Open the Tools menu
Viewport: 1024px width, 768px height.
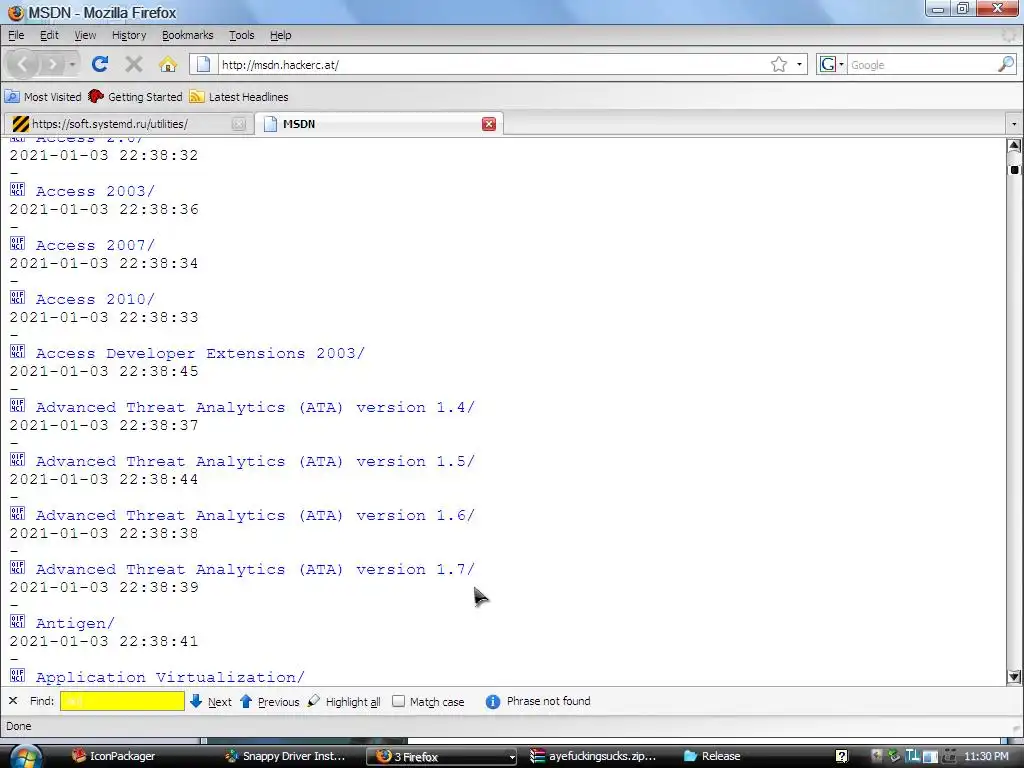[x=241, y=35]
